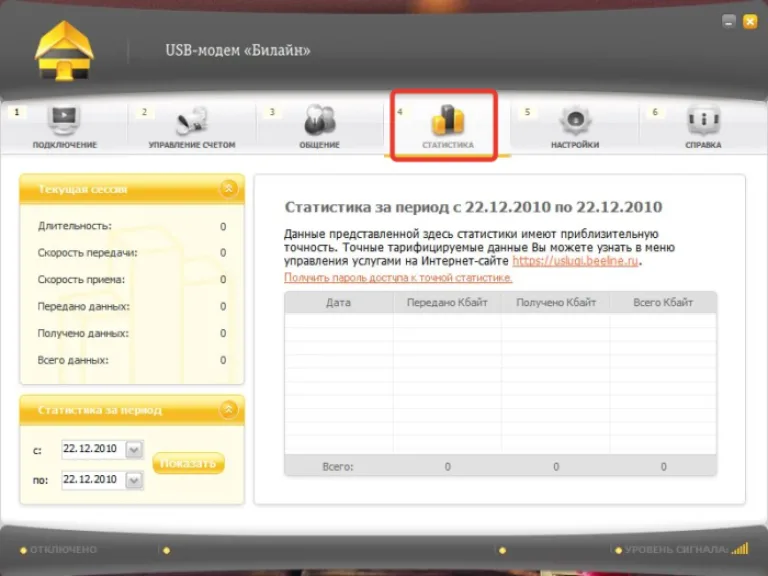Open the Управление счетом account icon

coord(192,121)
